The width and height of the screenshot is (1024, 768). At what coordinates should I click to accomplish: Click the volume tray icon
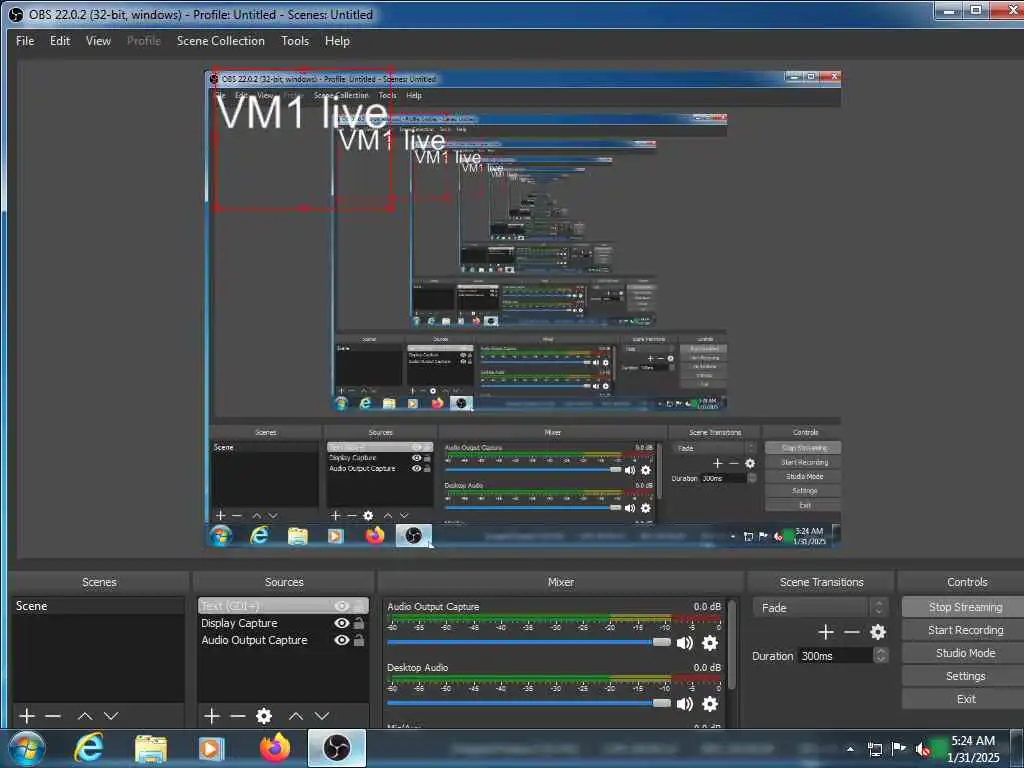pyautogui.click(x=922, y=749)
